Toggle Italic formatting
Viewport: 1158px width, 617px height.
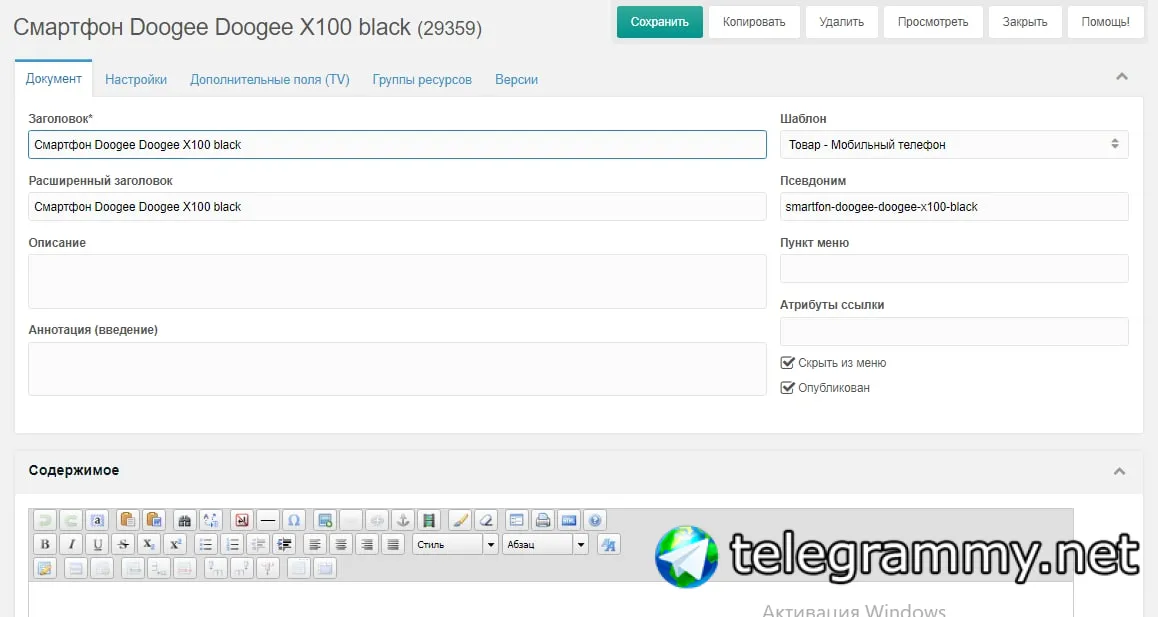tap(71, 545)
